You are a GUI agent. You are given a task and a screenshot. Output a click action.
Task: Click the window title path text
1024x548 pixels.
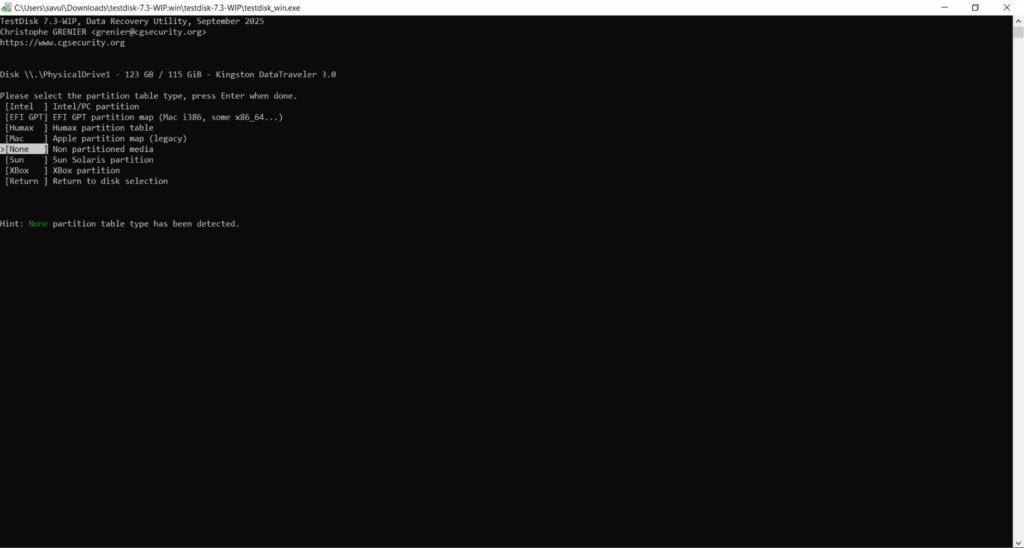tap(157, 8)
